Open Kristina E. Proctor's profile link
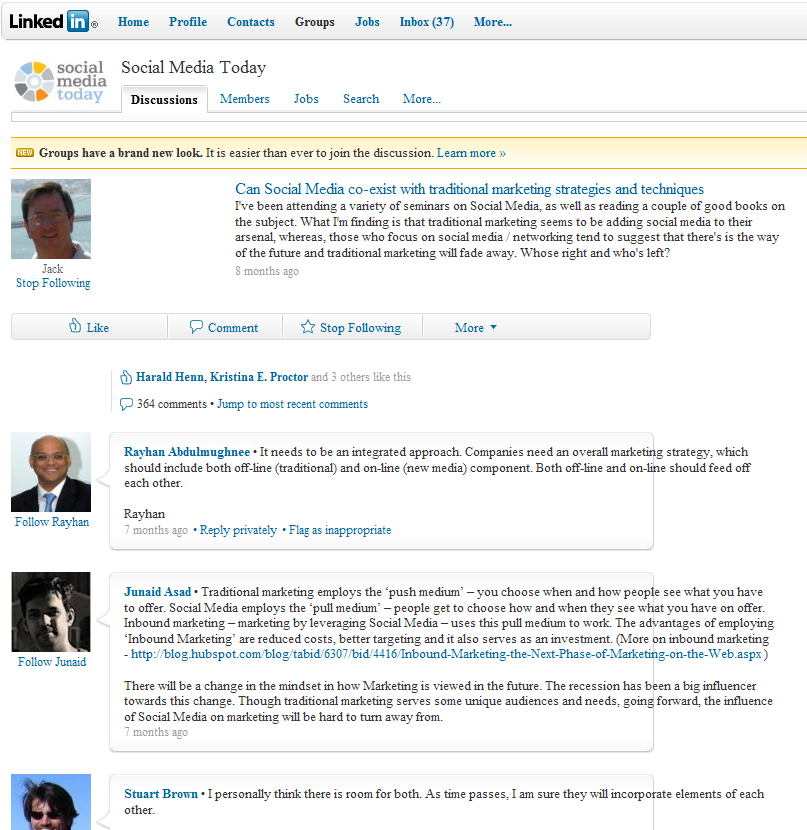Screen dimensions: 807x830 tap(259, 377)
